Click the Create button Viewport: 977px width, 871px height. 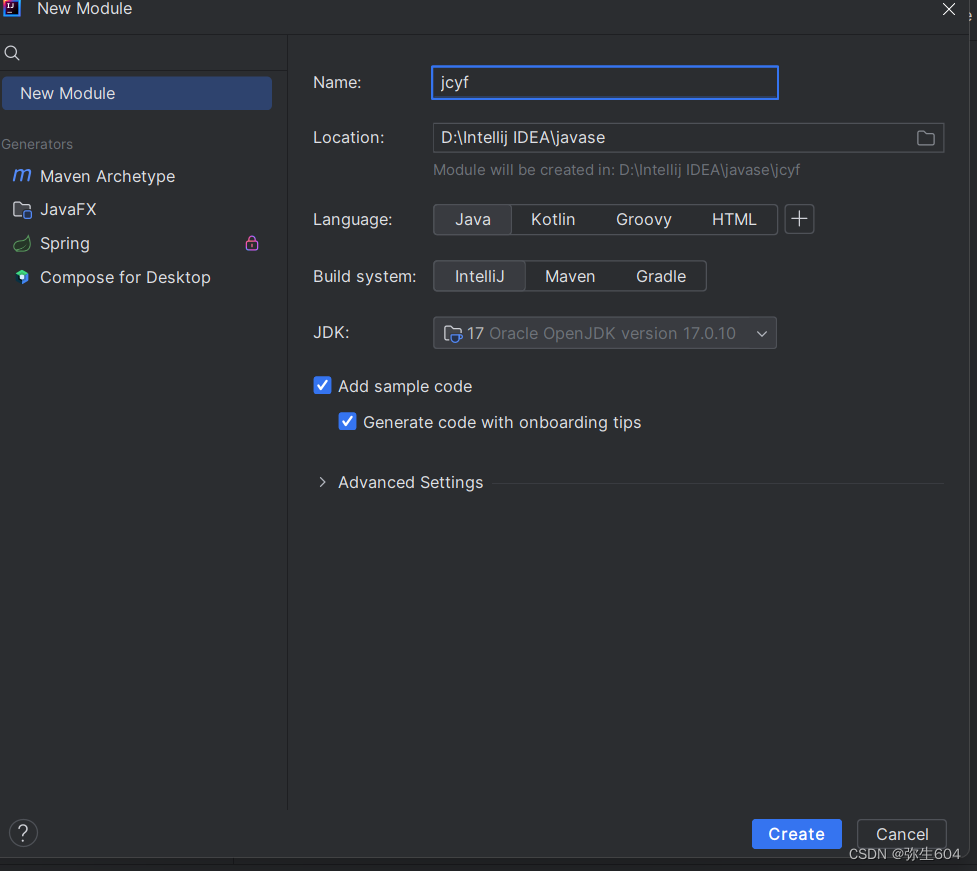pos(796,834)
